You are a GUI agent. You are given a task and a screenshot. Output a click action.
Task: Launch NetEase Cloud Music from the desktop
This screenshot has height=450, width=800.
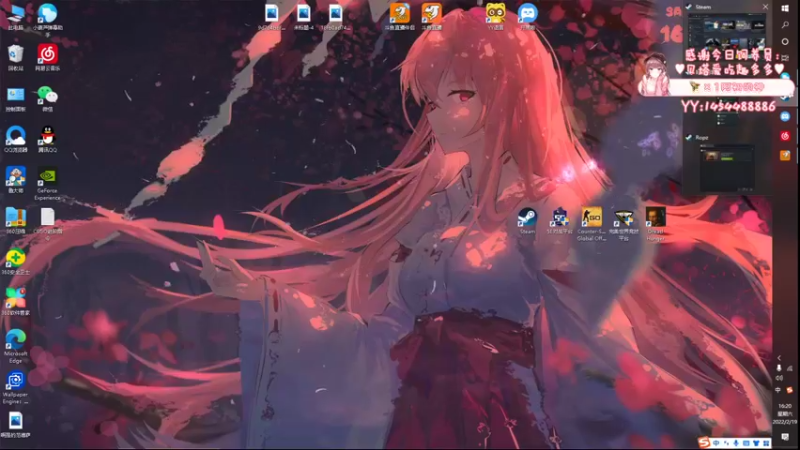[x=47, y=57]
